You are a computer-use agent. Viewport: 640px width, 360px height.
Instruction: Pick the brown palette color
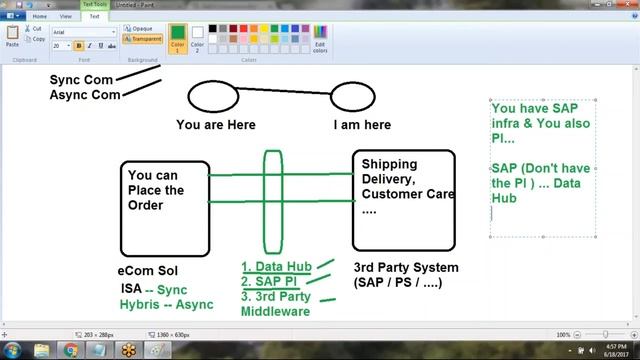click(233, 39)
